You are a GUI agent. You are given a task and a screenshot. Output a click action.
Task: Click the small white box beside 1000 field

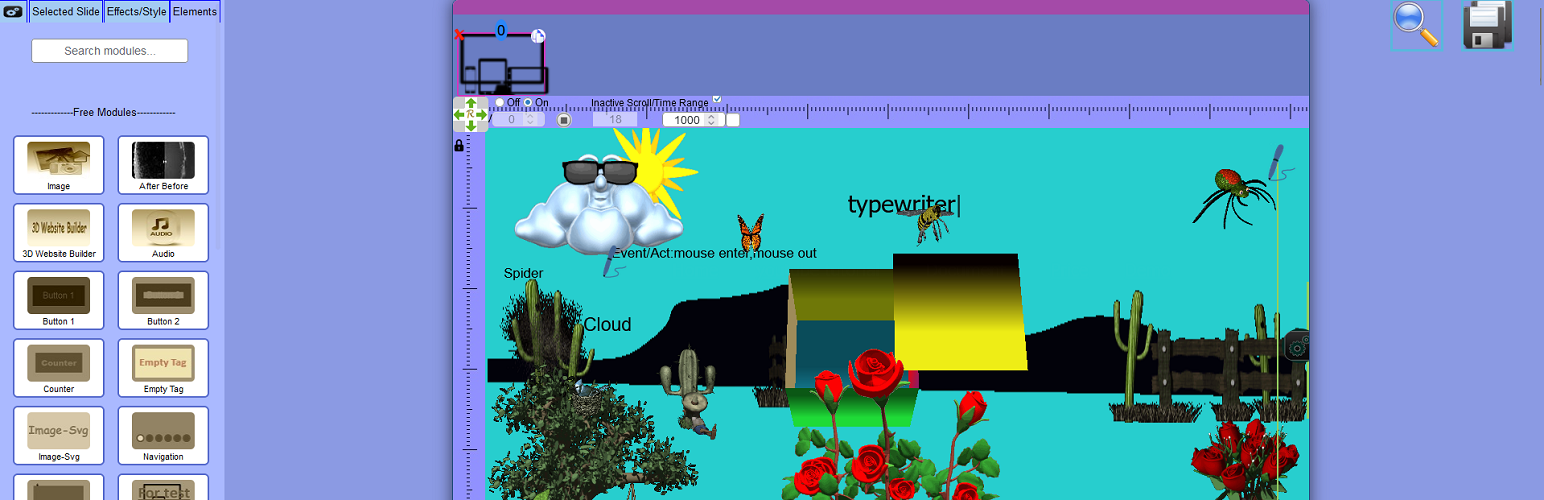(x=733, y=120)
